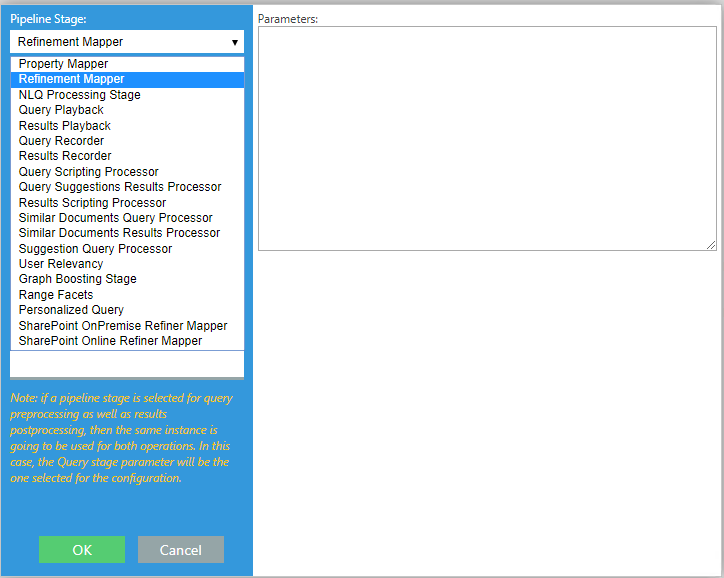Viewport: 724px width, 578px height.
Task: Select Property Mapper from the list
Action: pos(63,64)
